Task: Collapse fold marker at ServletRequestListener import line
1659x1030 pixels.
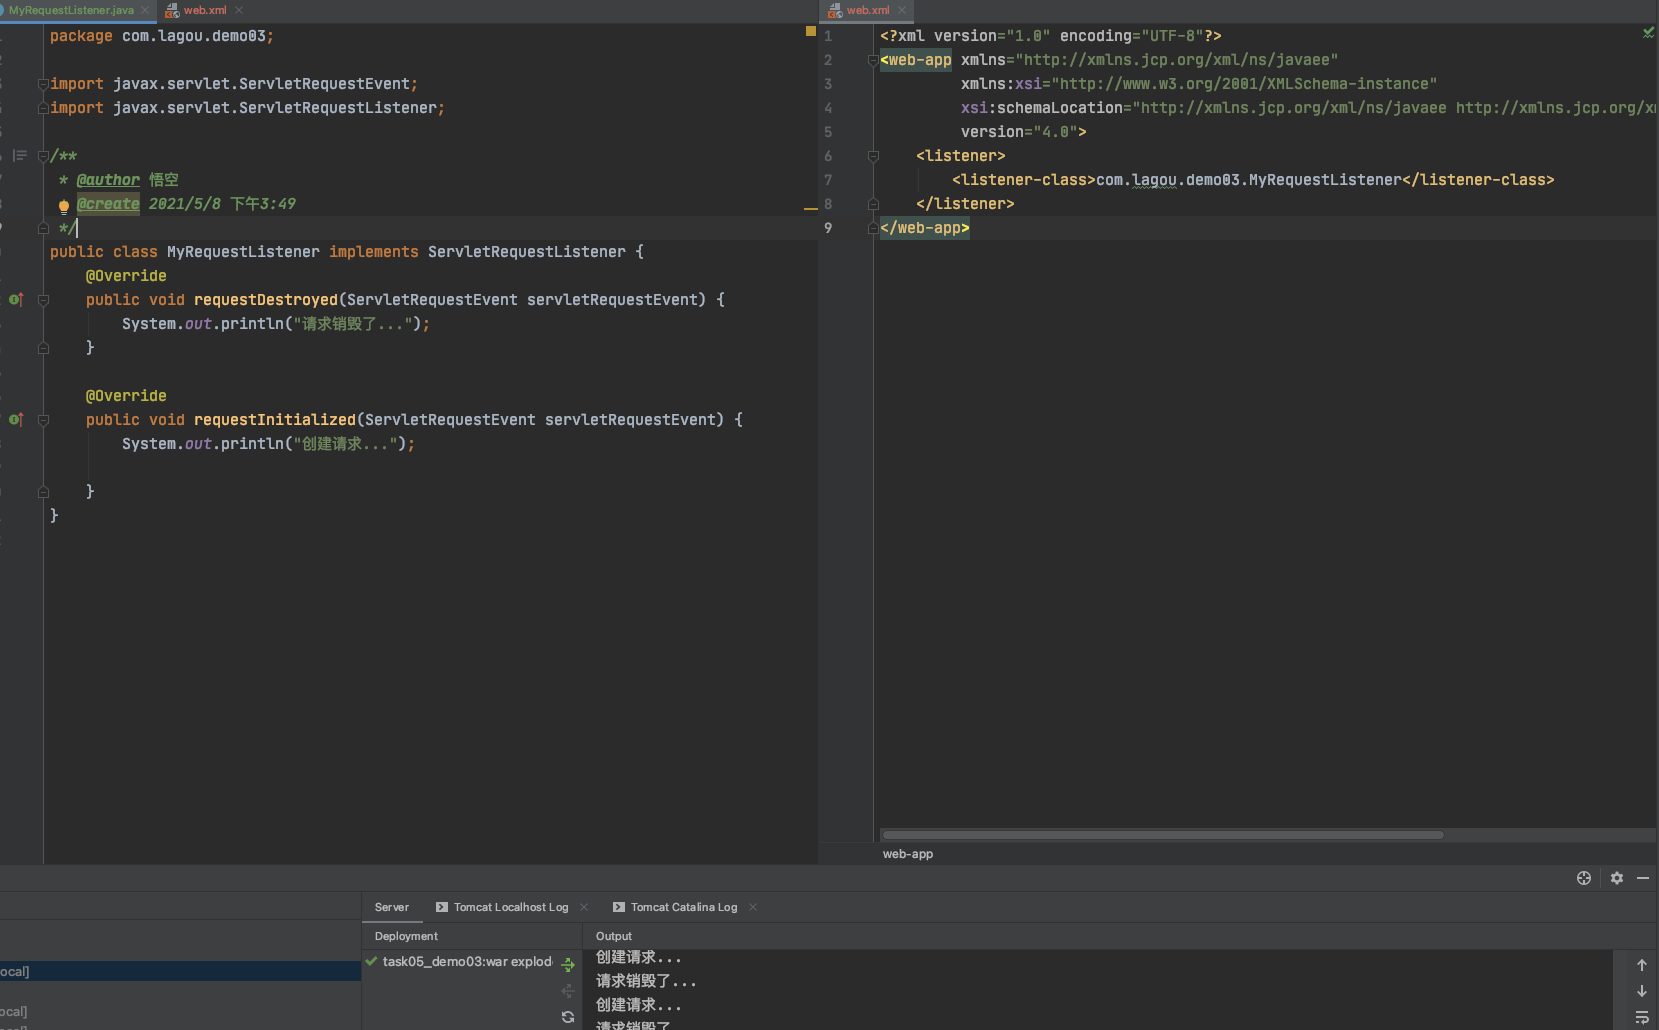Action: coord(43,108)
